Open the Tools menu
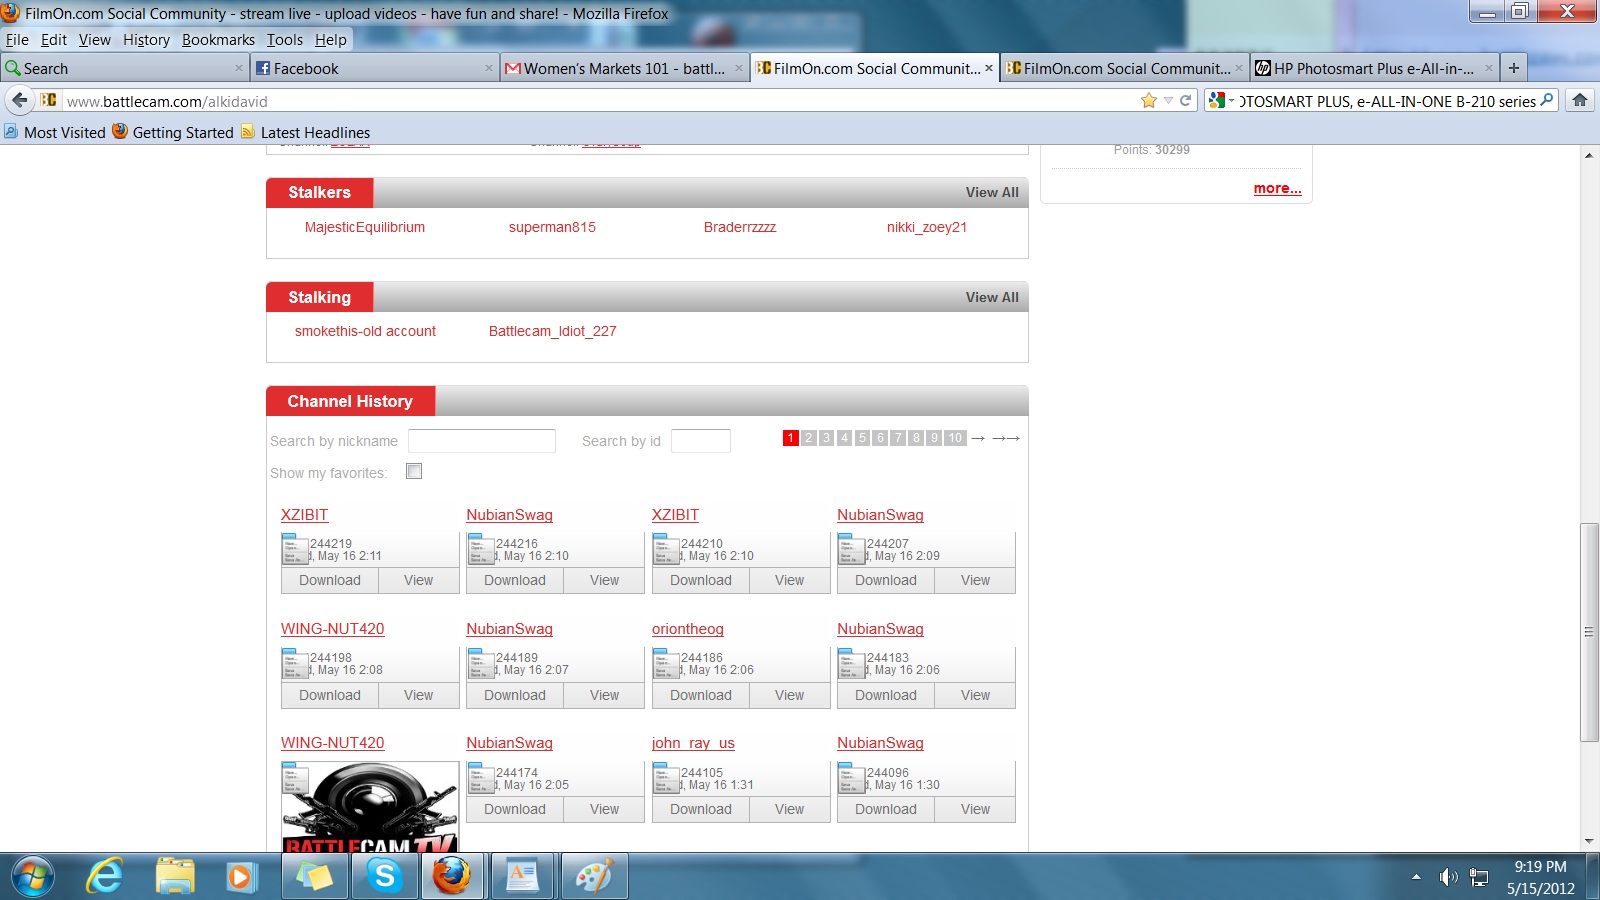 [x=285, y=40]
